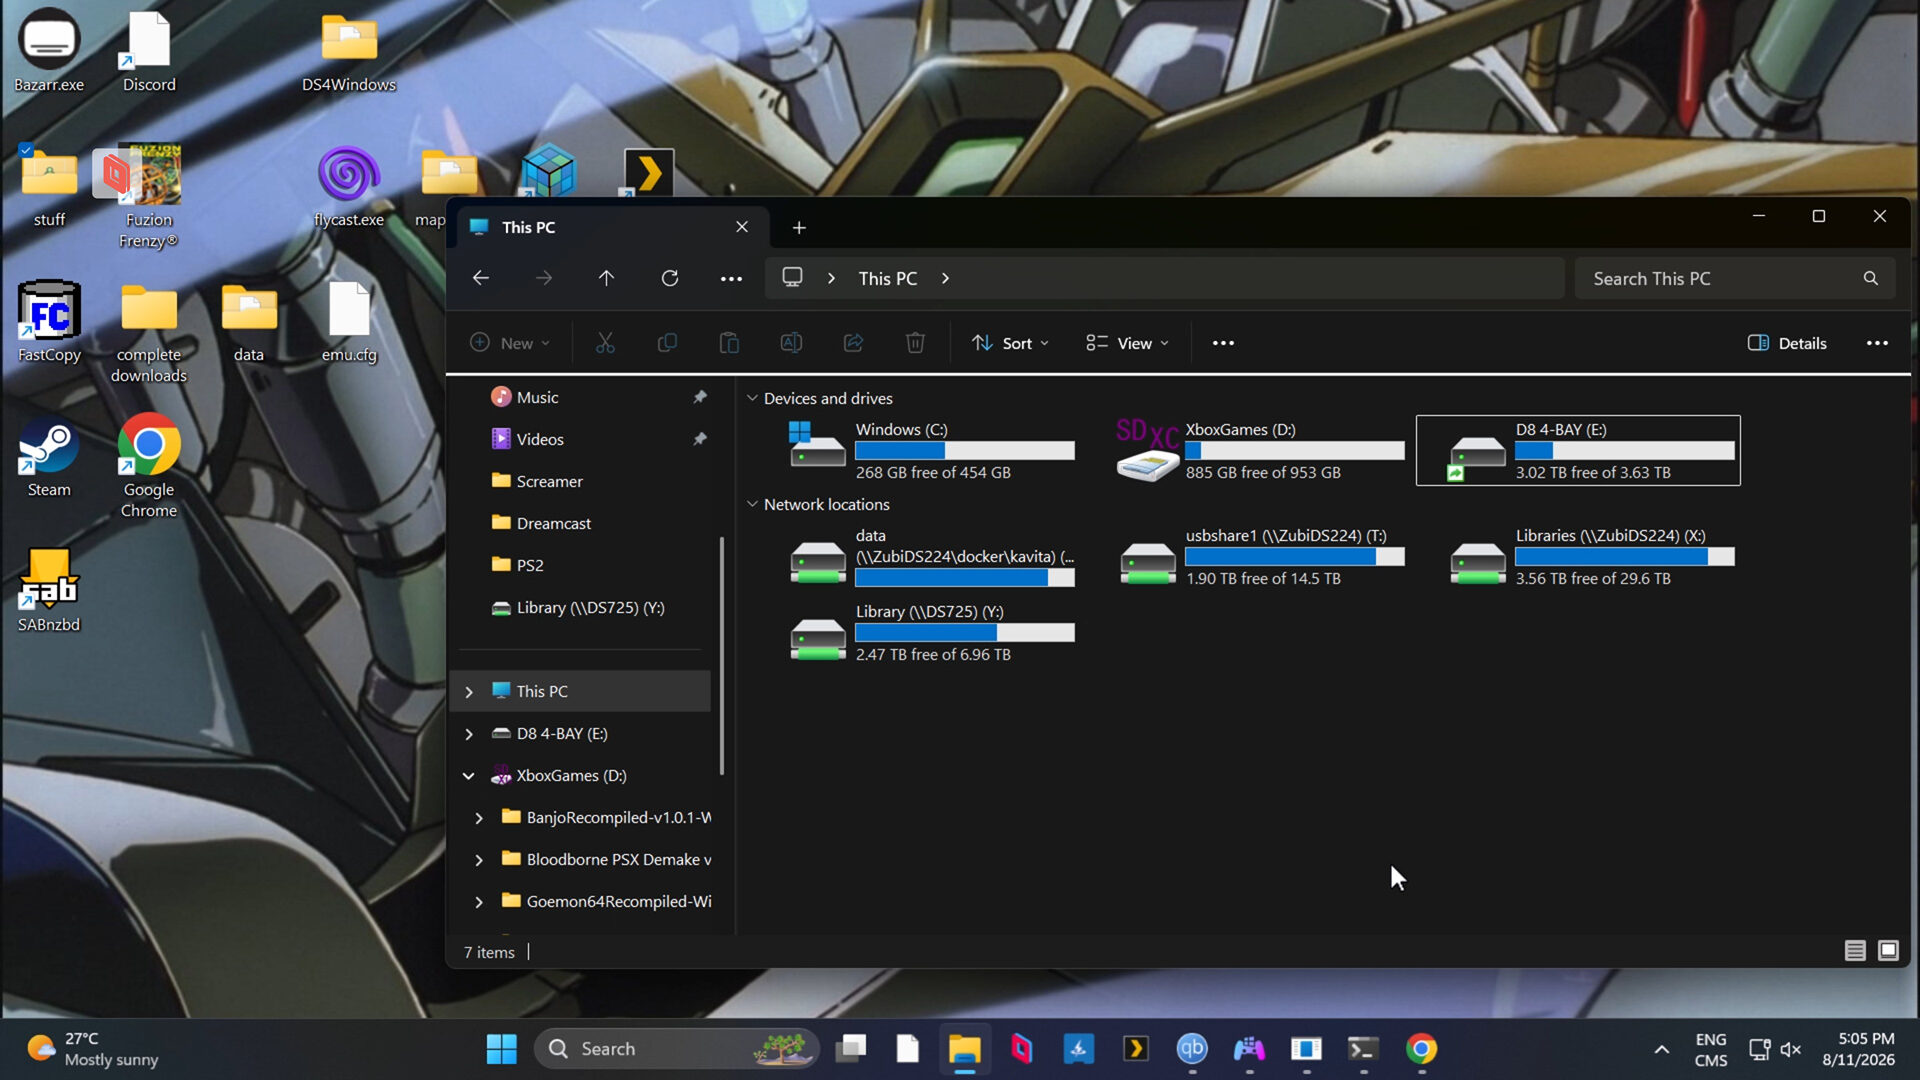Expand the Goemon64Recompiled folder node
1920x1080 pixels.
click(x=479, y=902)
